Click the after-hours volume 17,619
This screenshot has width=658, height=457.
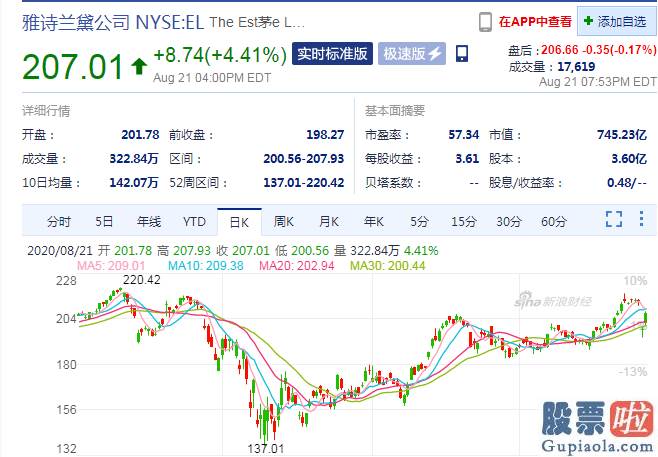(x=576, y=66)
